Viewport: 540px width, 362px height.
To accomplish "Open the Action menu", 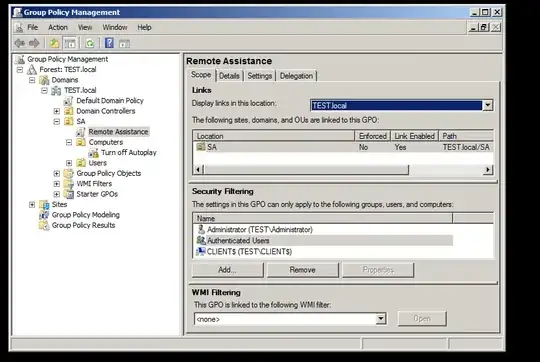I will pos(58,28).
